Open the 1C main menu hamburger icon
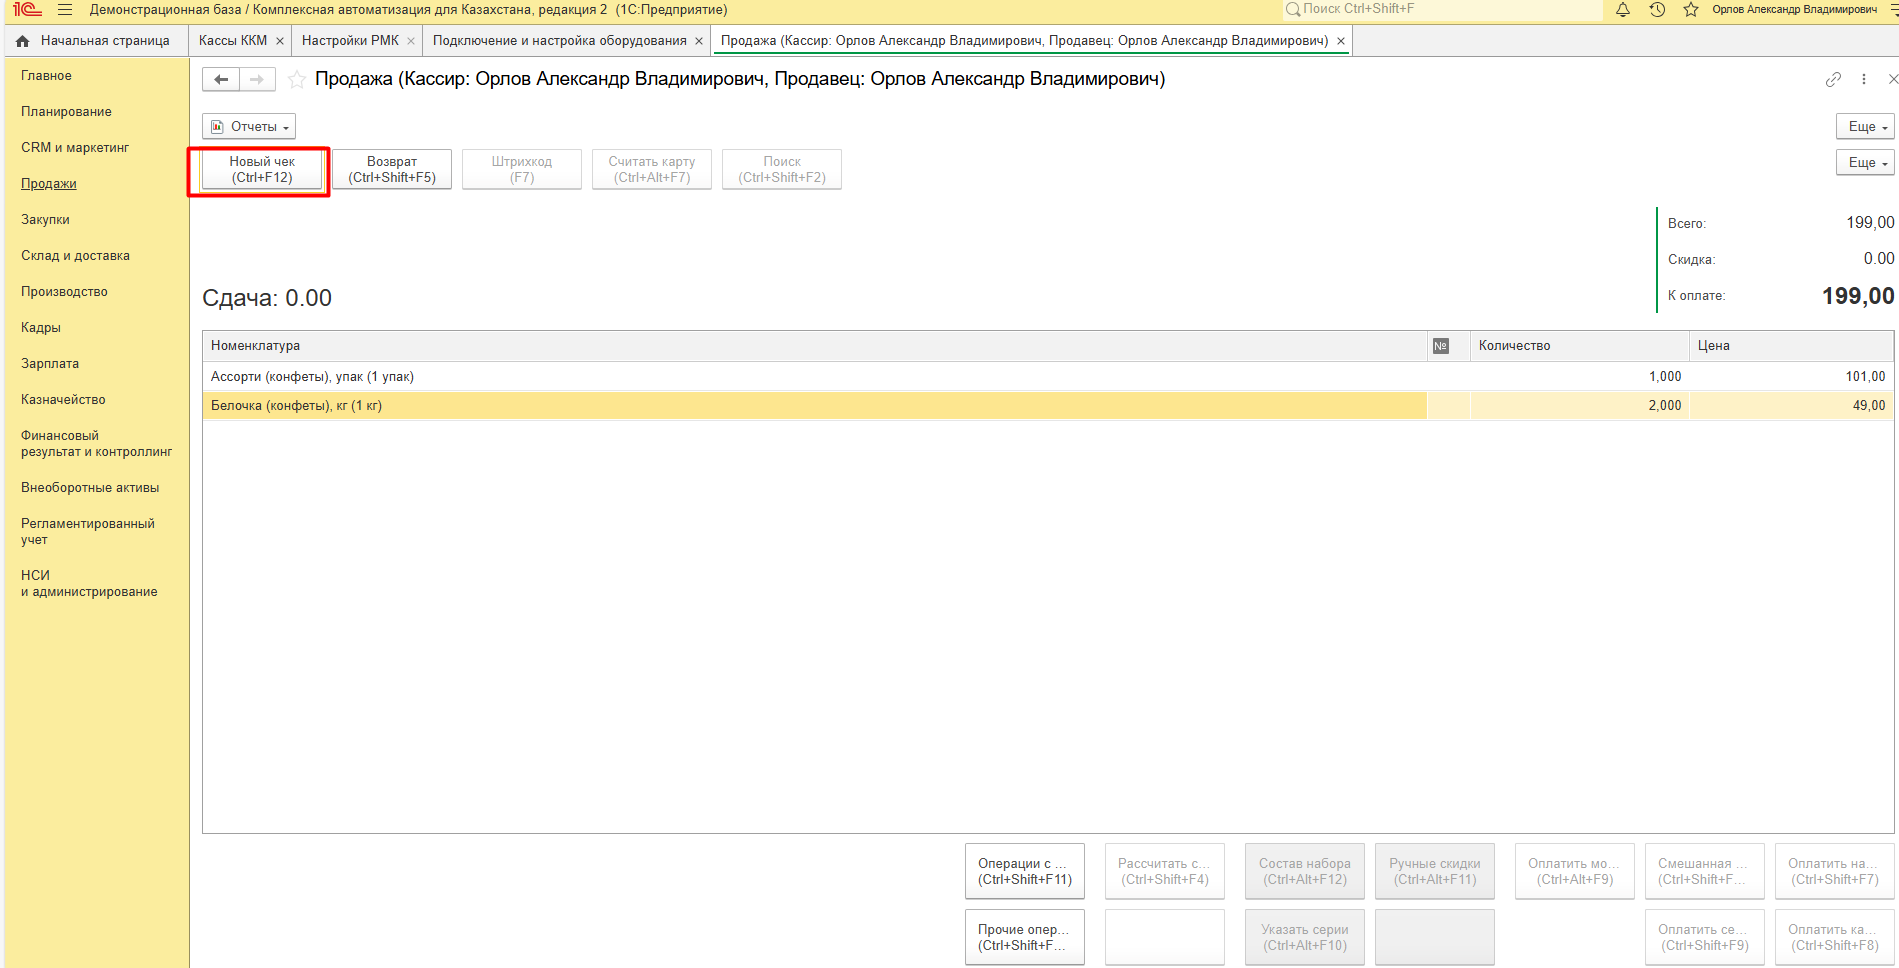This screenshot has height=968, width=1899. pos(65,10)
